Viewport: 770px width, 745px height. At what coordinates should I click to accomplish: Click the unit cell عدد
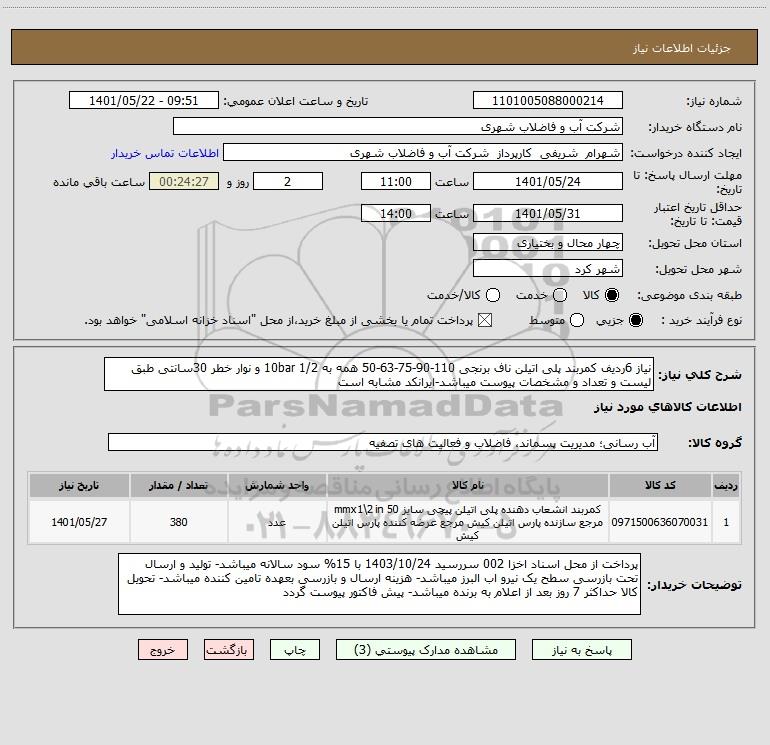click(x=277, y=522)
